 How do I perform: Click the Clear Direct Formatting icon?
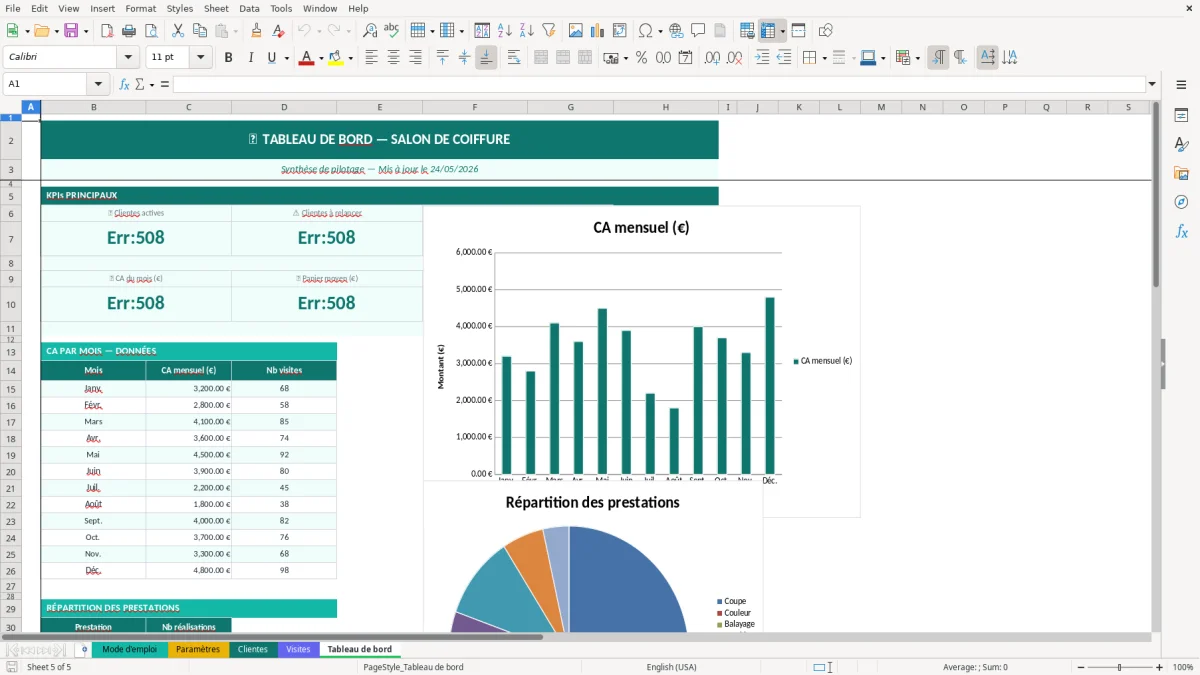(278, 31)
